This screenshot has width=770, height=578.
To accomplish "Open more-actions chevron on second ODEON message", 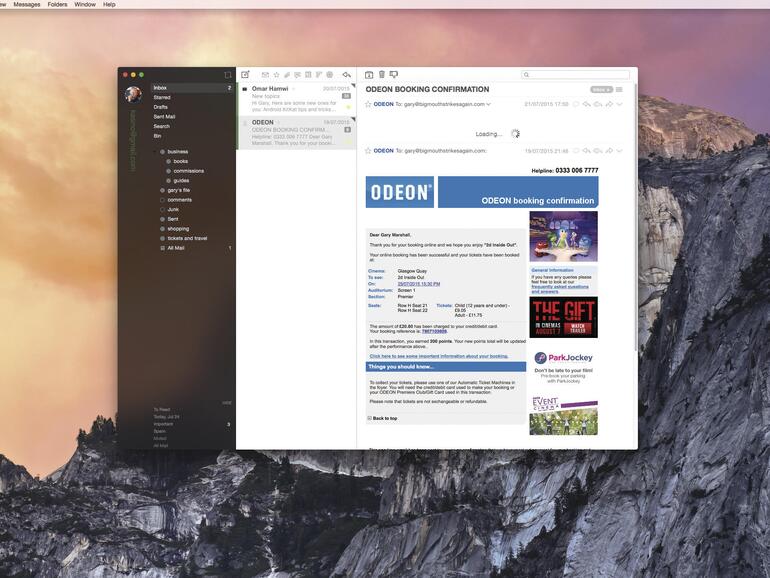I will (x=620, y=151).
